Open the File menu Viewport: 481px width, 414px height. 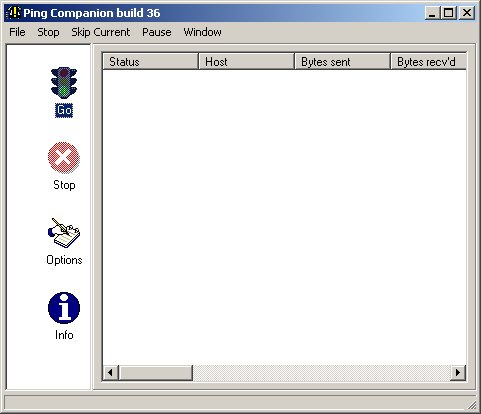point(17,32)
